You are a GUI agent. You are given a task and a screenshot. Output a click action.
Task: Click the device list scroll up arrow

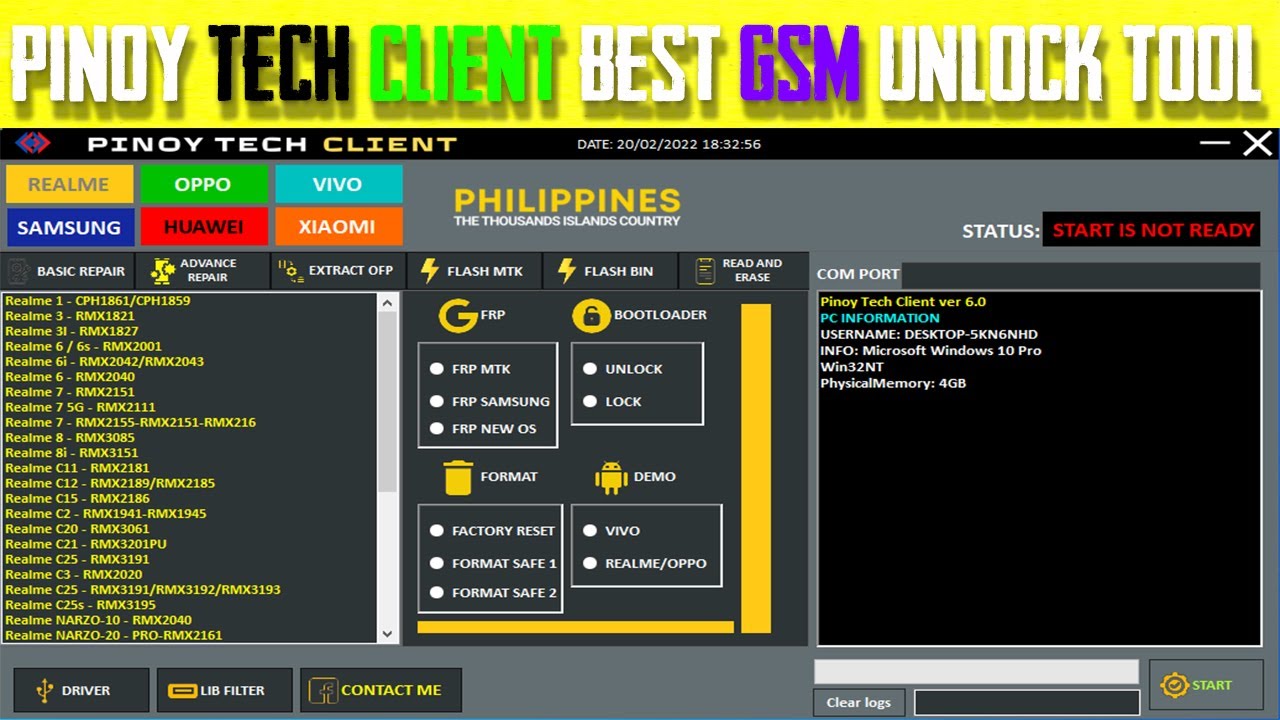pyautogui.click(x=388, y=302)
